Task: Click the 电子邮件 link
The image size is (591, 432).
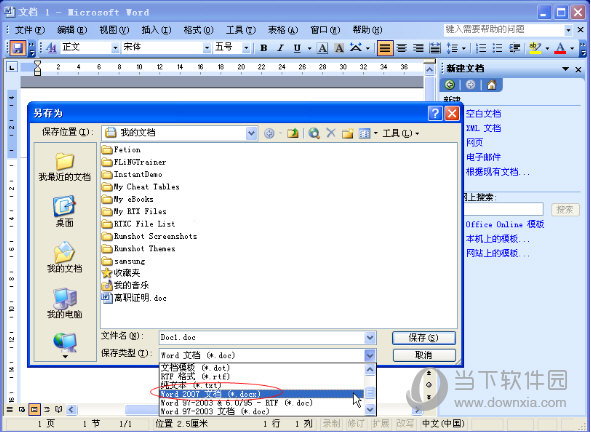Action: tap(484, 157)
